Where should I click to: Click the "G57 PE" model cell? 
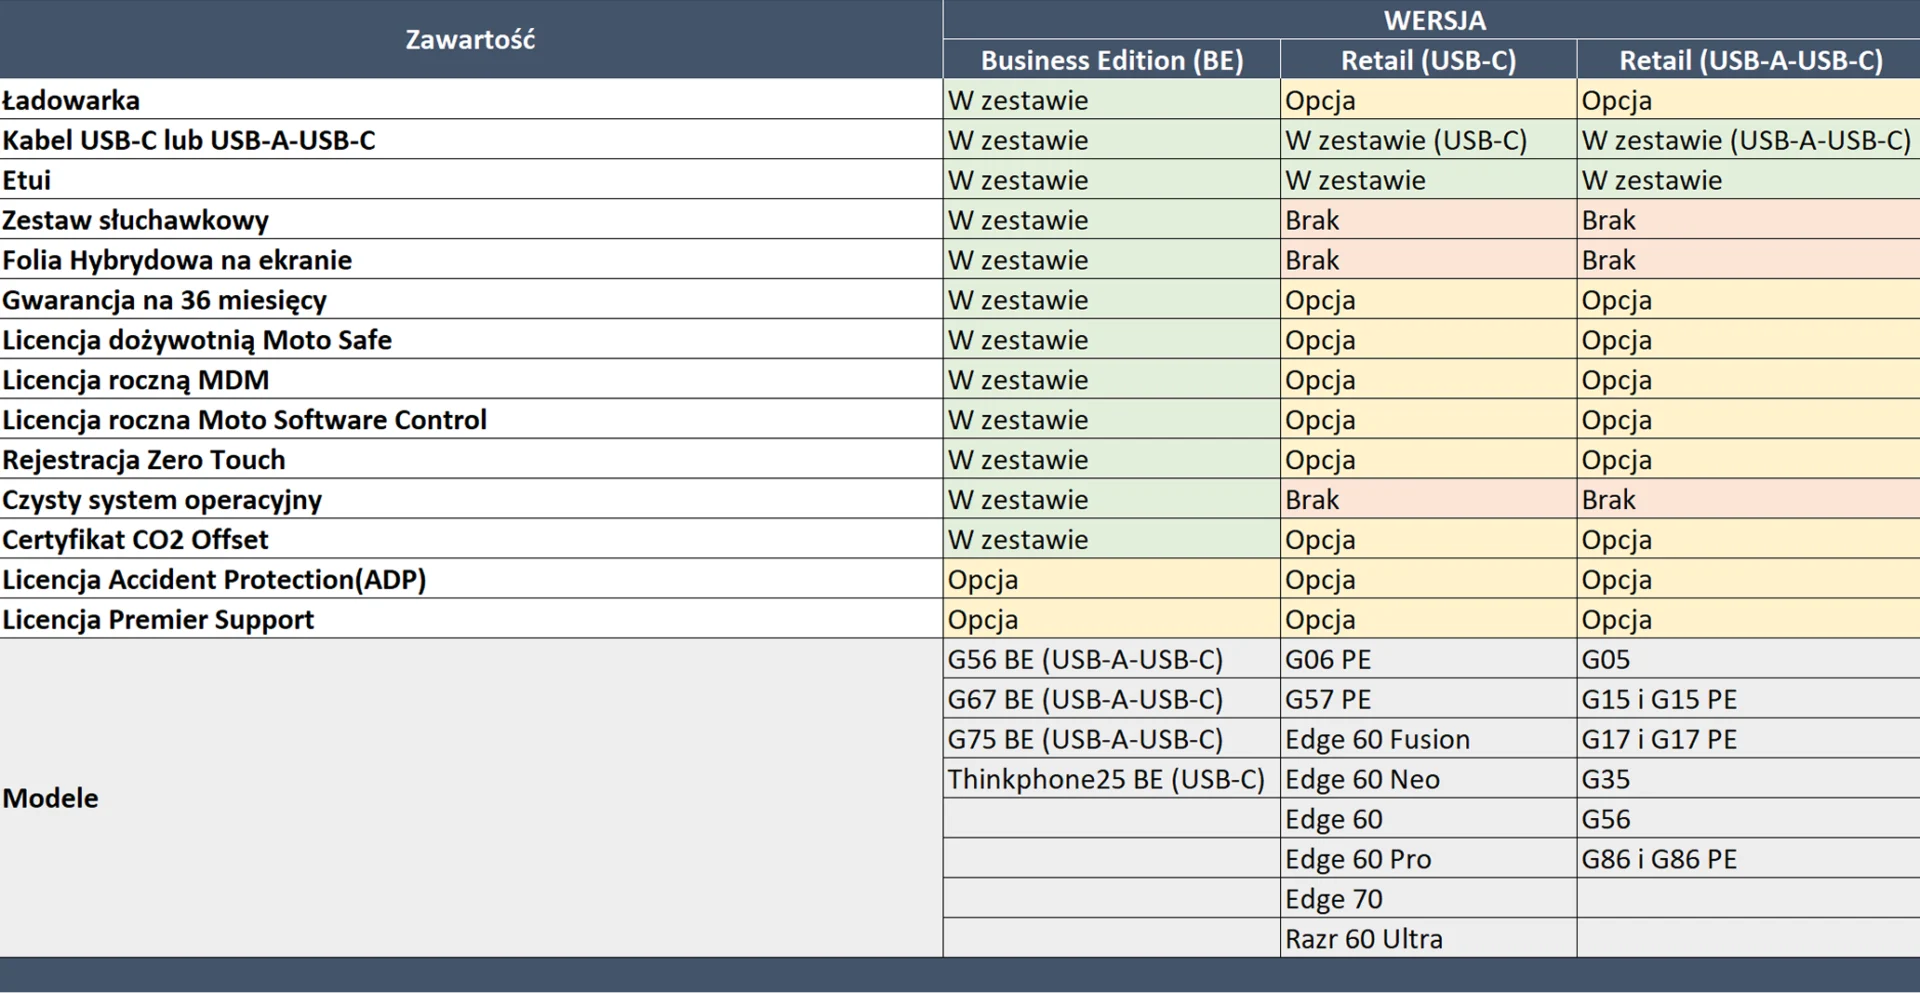[x=1429, y=700]
